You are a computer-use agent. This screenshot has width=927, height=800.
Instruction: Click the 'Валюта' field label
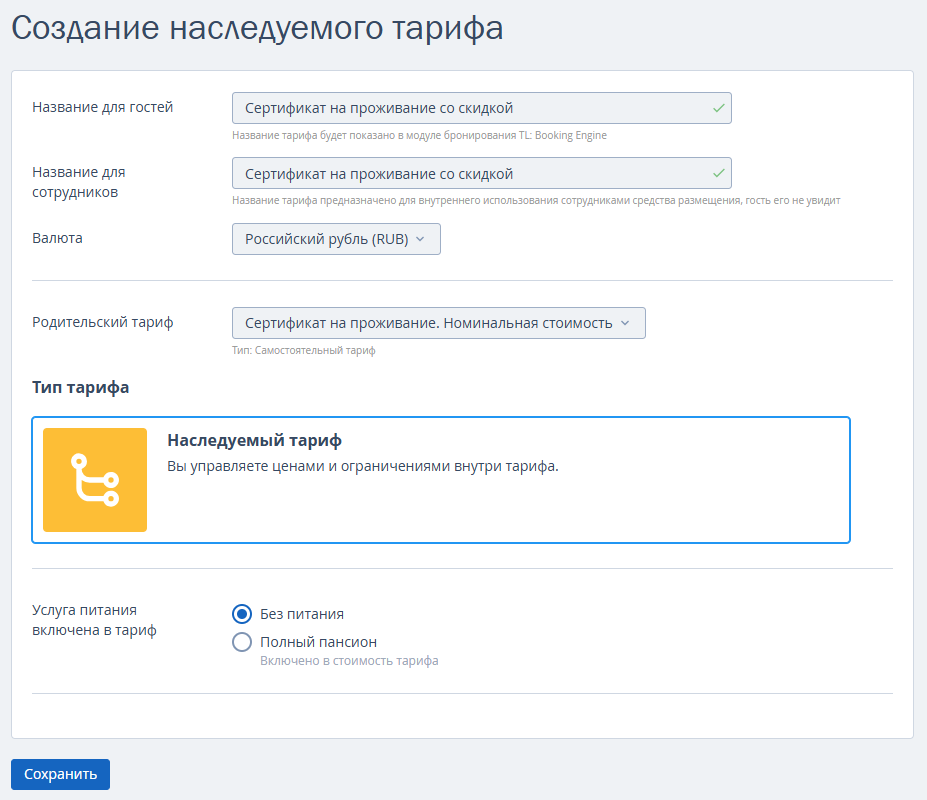click(57, 238)
